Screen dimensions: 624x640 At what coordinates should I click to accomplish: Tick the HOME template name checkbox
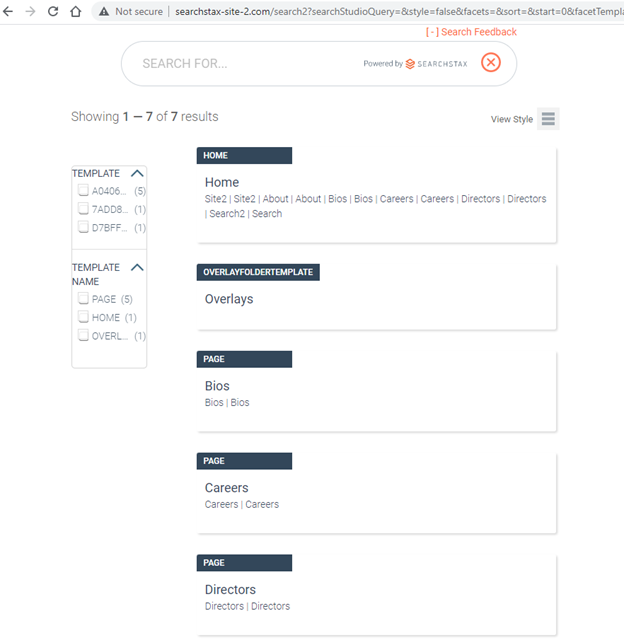click(83, 317)
